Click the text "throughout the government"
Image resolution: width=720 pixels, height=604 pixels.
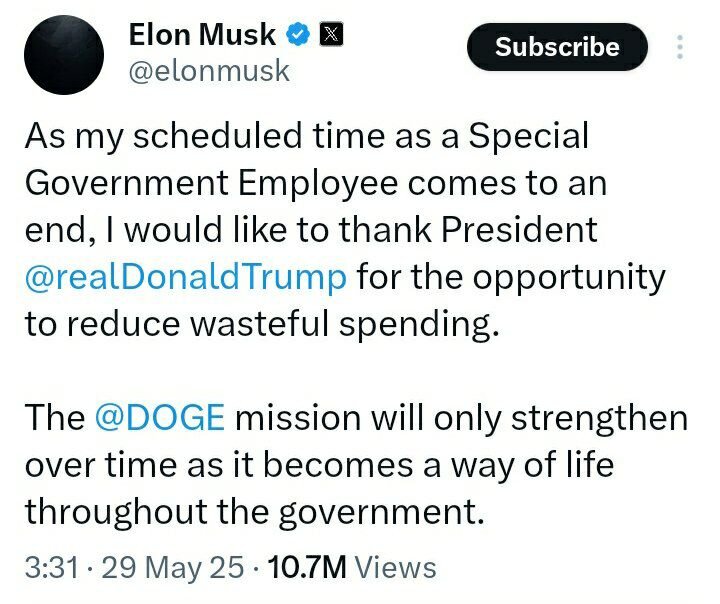254,512
